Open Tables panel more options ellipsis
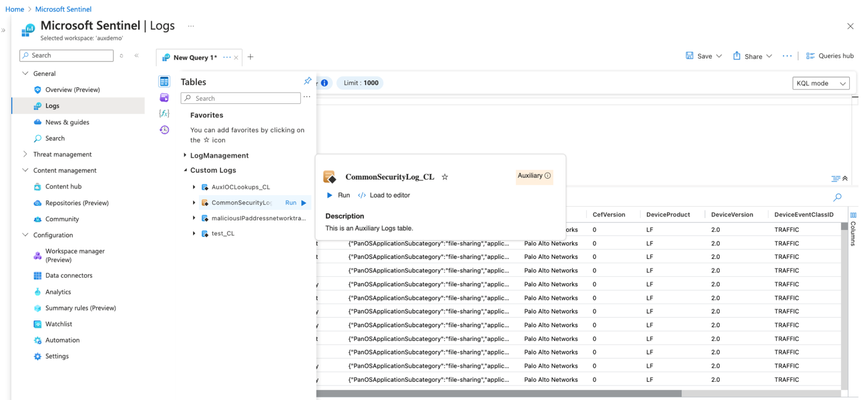 (307, 97)
